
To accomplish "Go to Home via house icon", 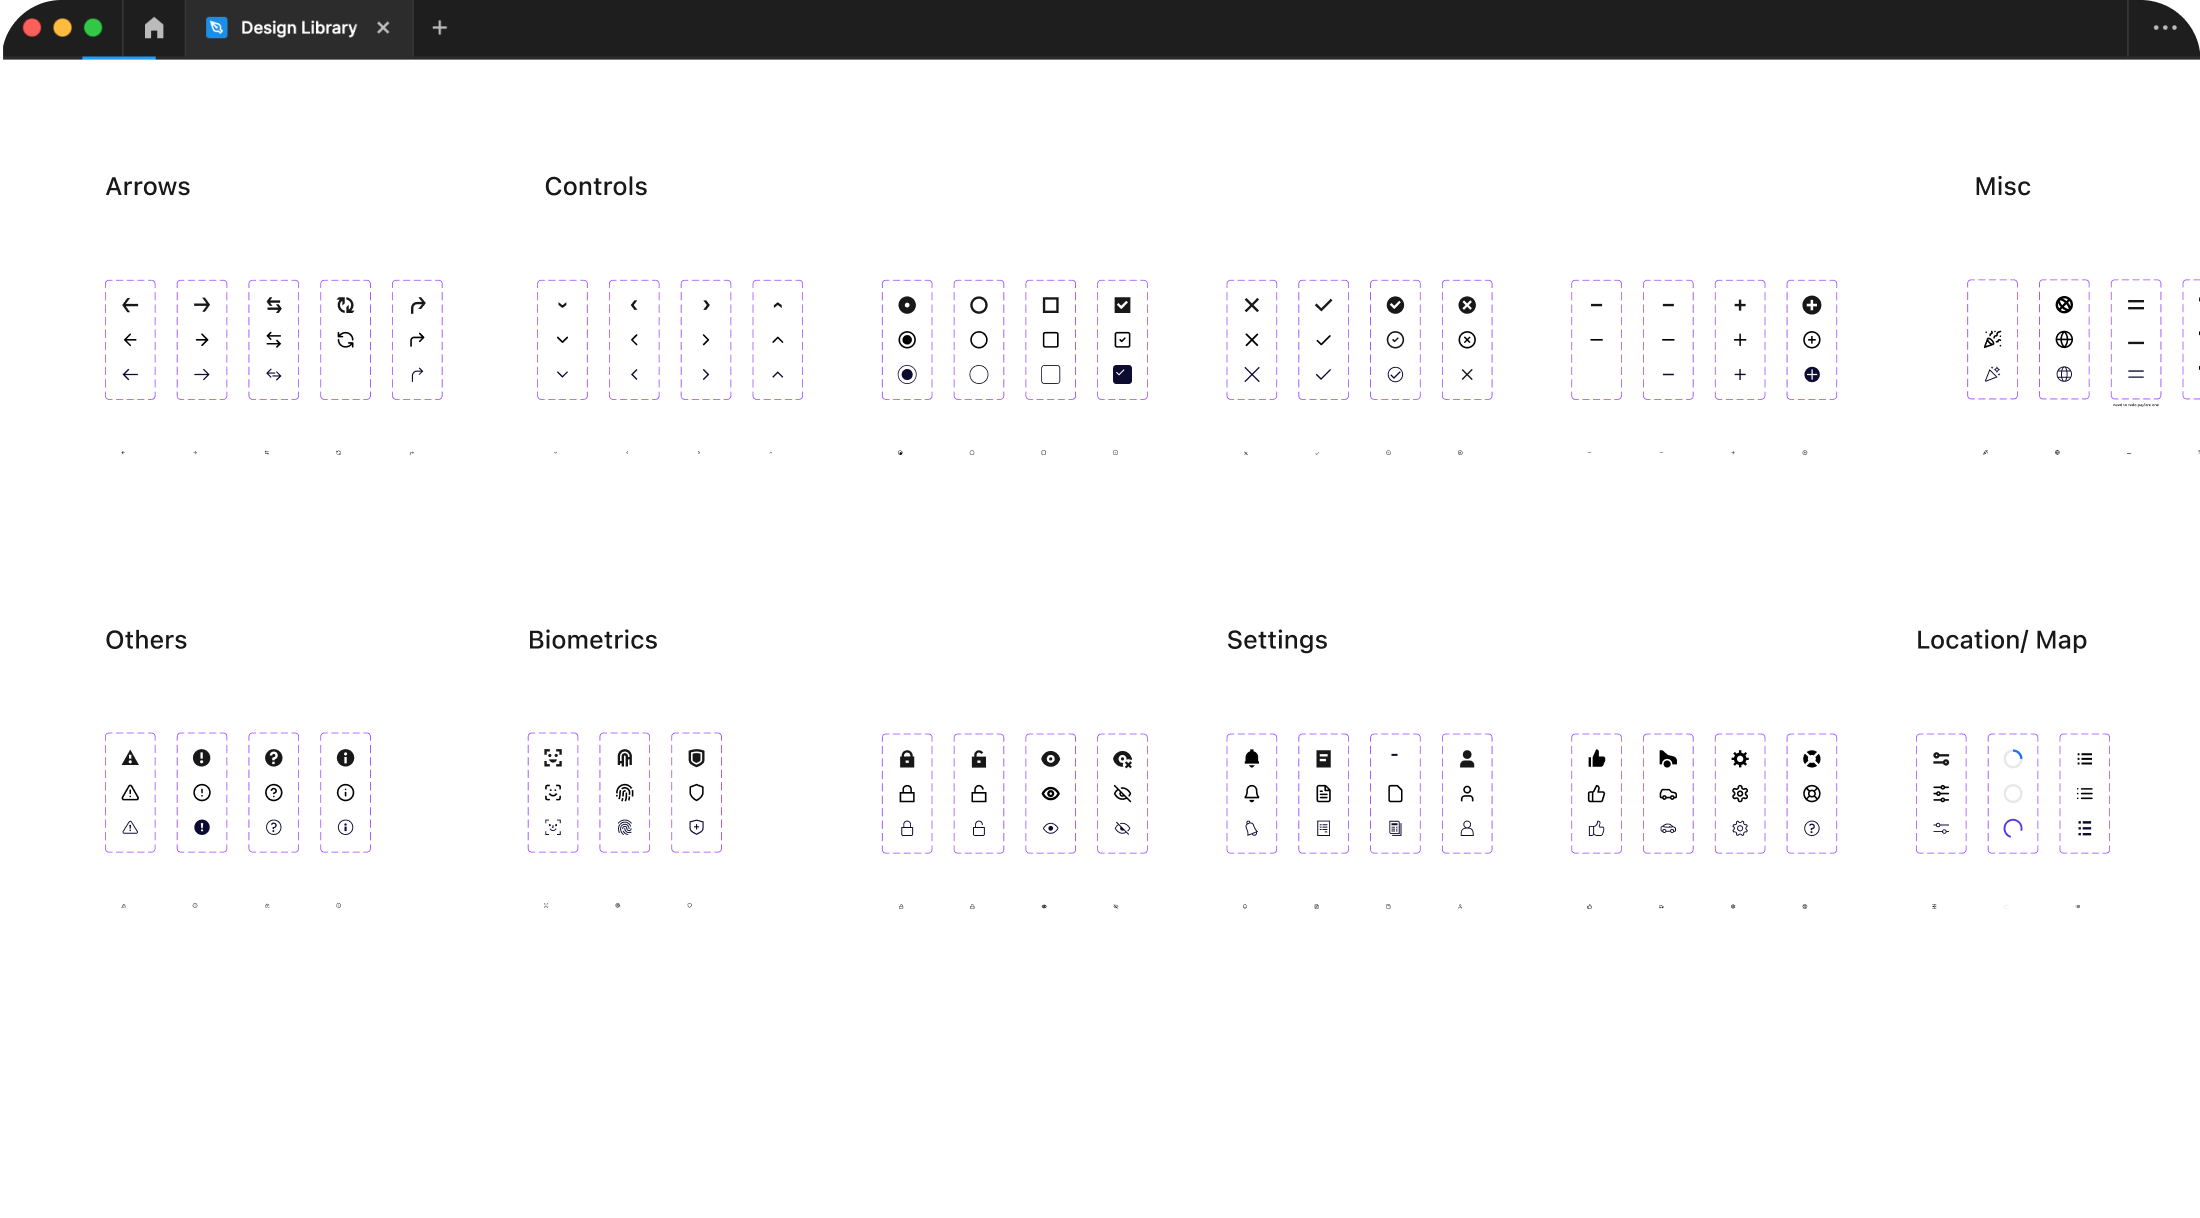I will 153,28.
